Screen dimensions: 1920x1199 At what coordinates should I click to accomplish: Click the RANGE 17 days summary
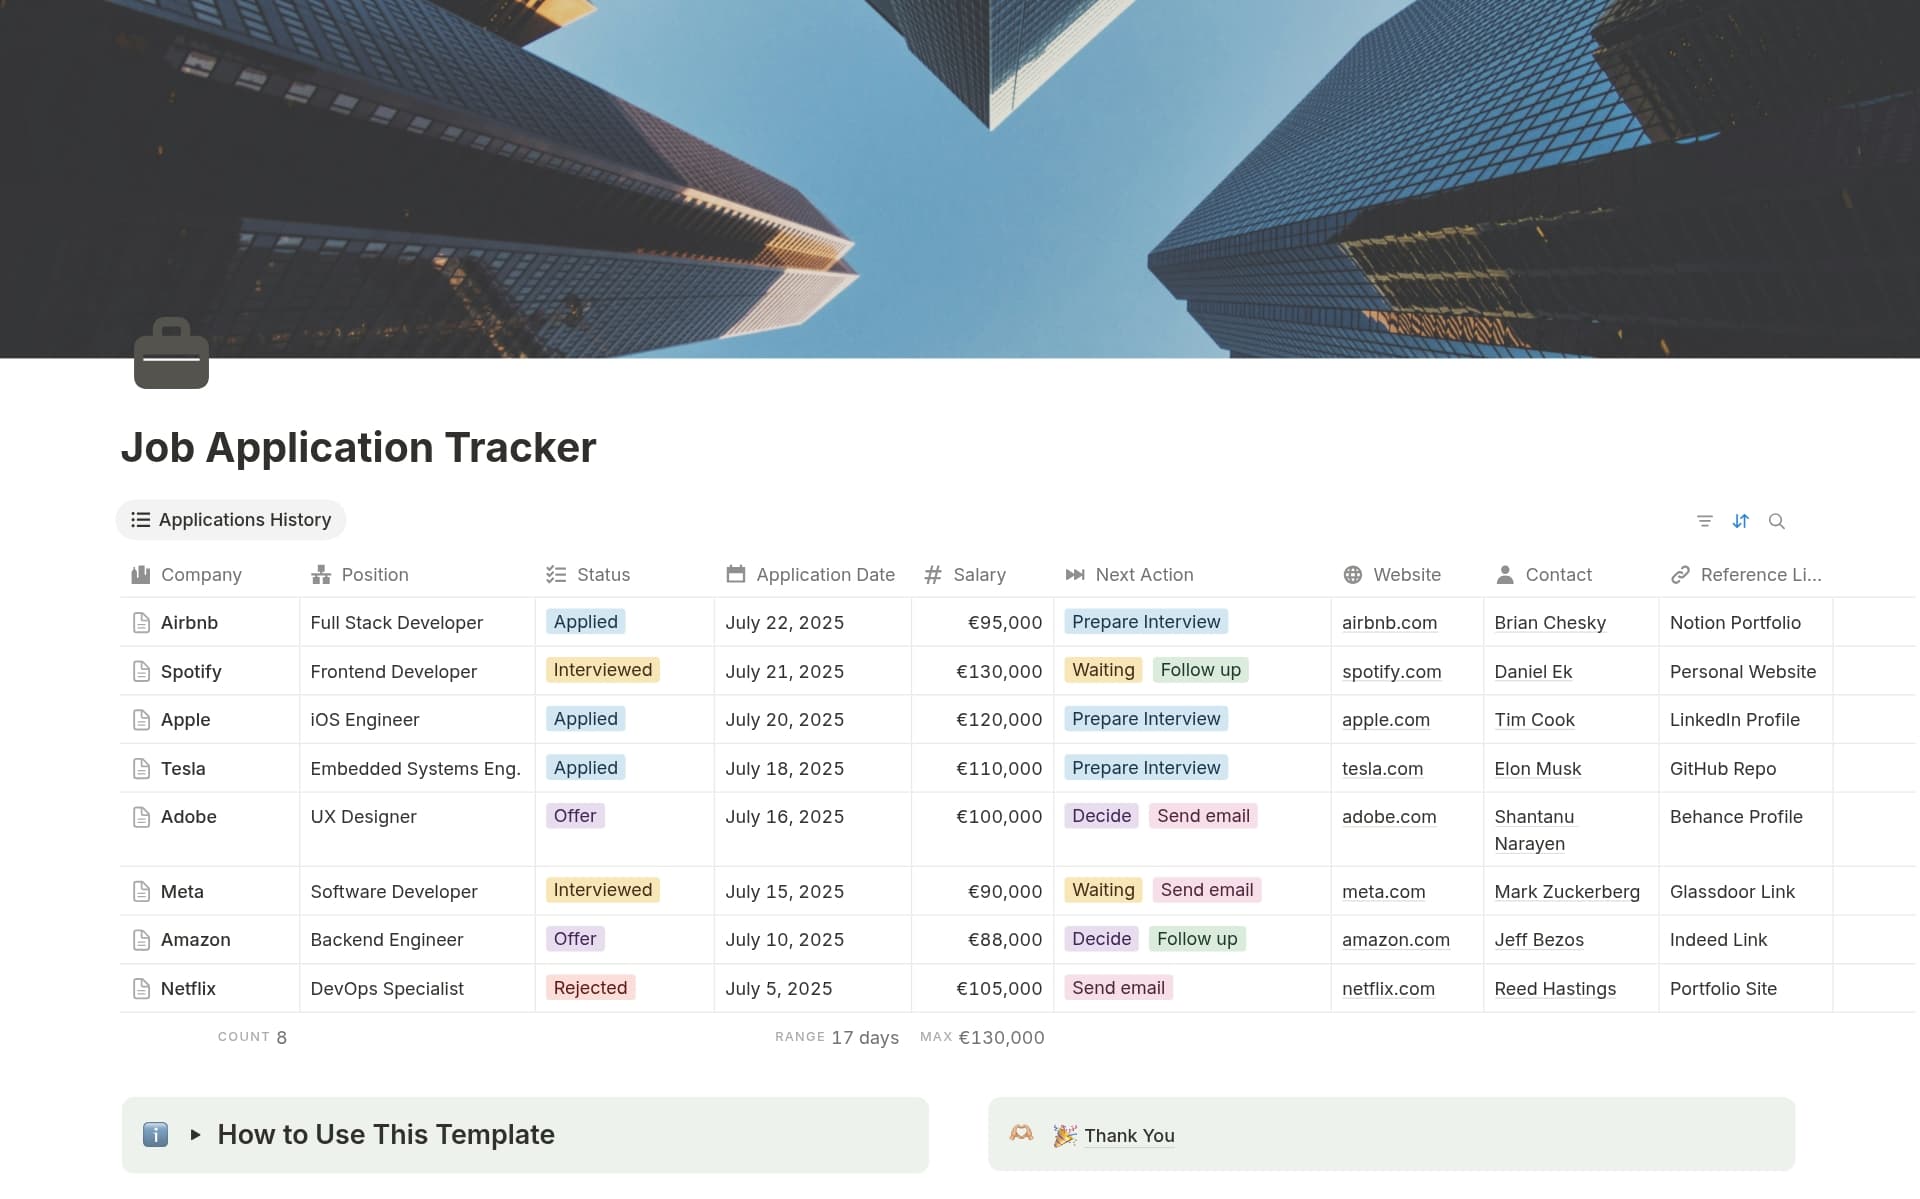[x=837, y=1037]
